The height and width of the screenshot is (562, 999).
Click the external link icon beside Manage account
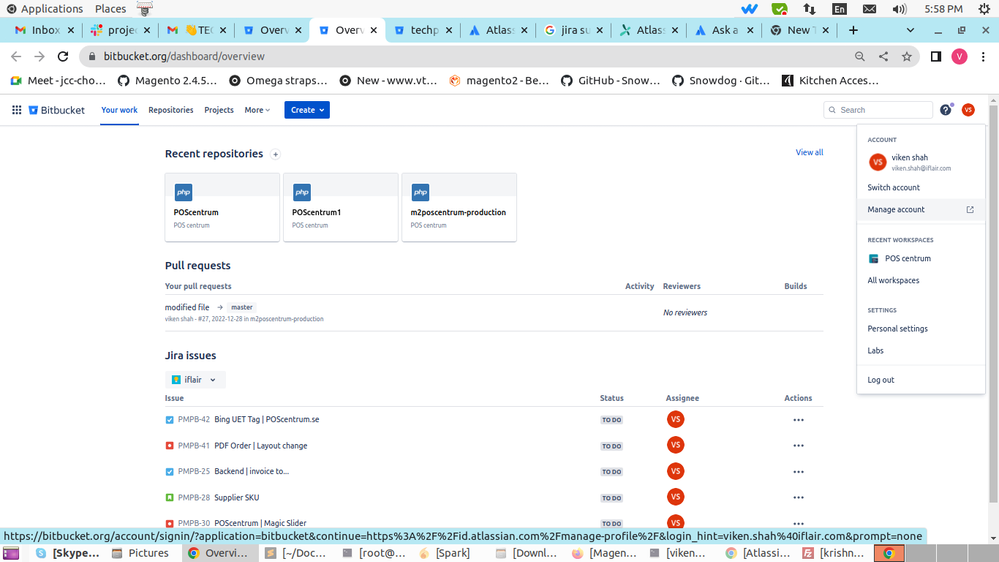(970, 210)
